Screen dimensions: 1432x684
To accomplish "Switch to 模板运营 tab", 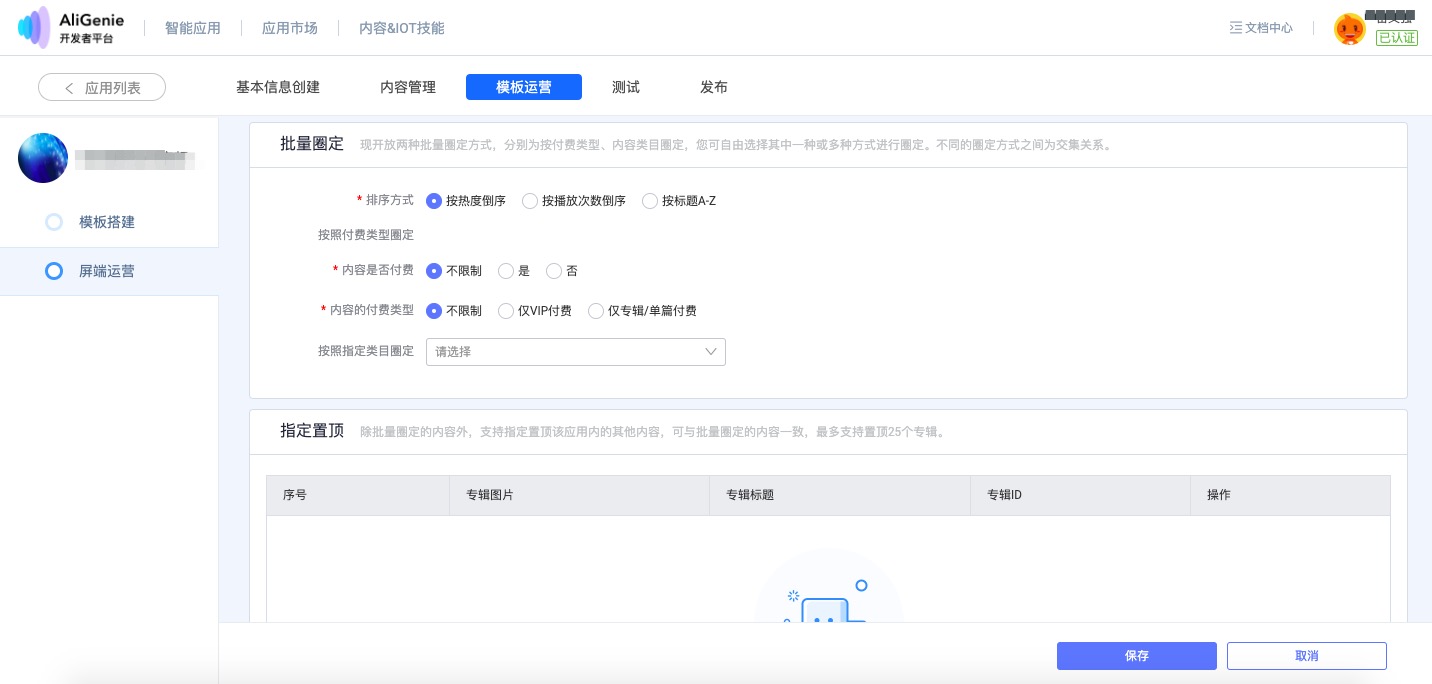I will tap(524, 87).
